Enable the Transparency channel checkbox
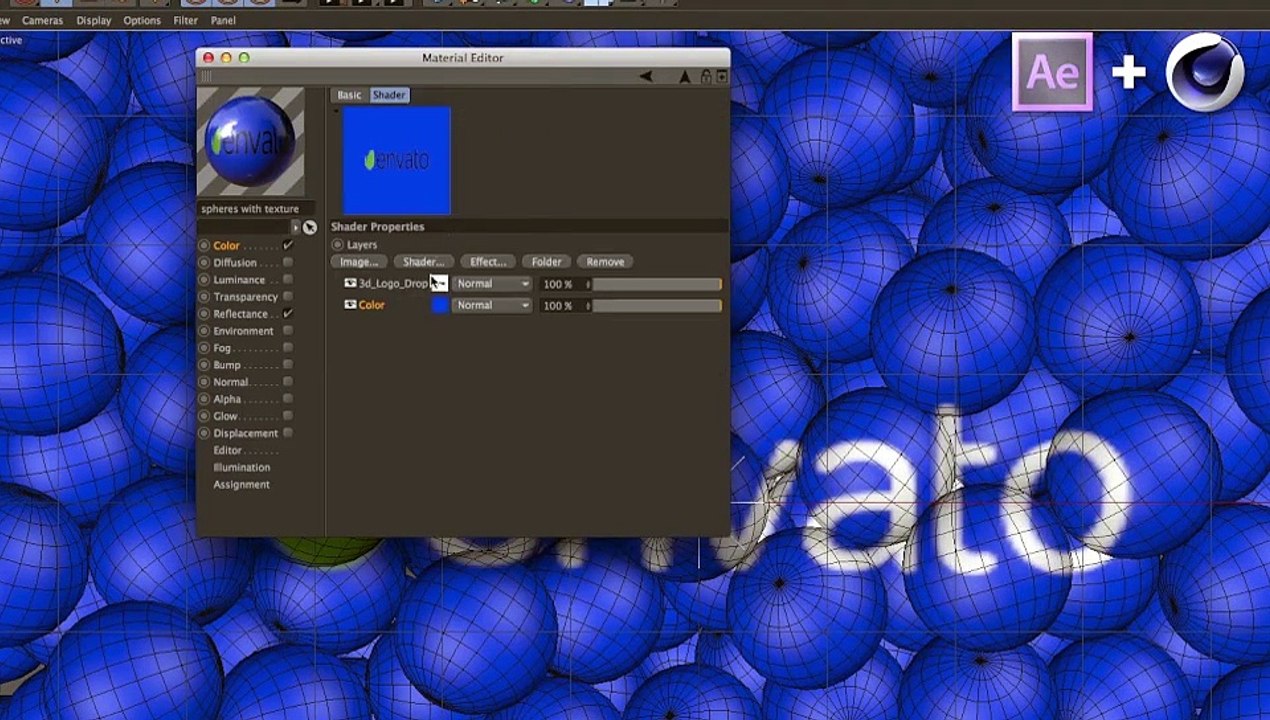1270x720 pixels. (288, 297)
